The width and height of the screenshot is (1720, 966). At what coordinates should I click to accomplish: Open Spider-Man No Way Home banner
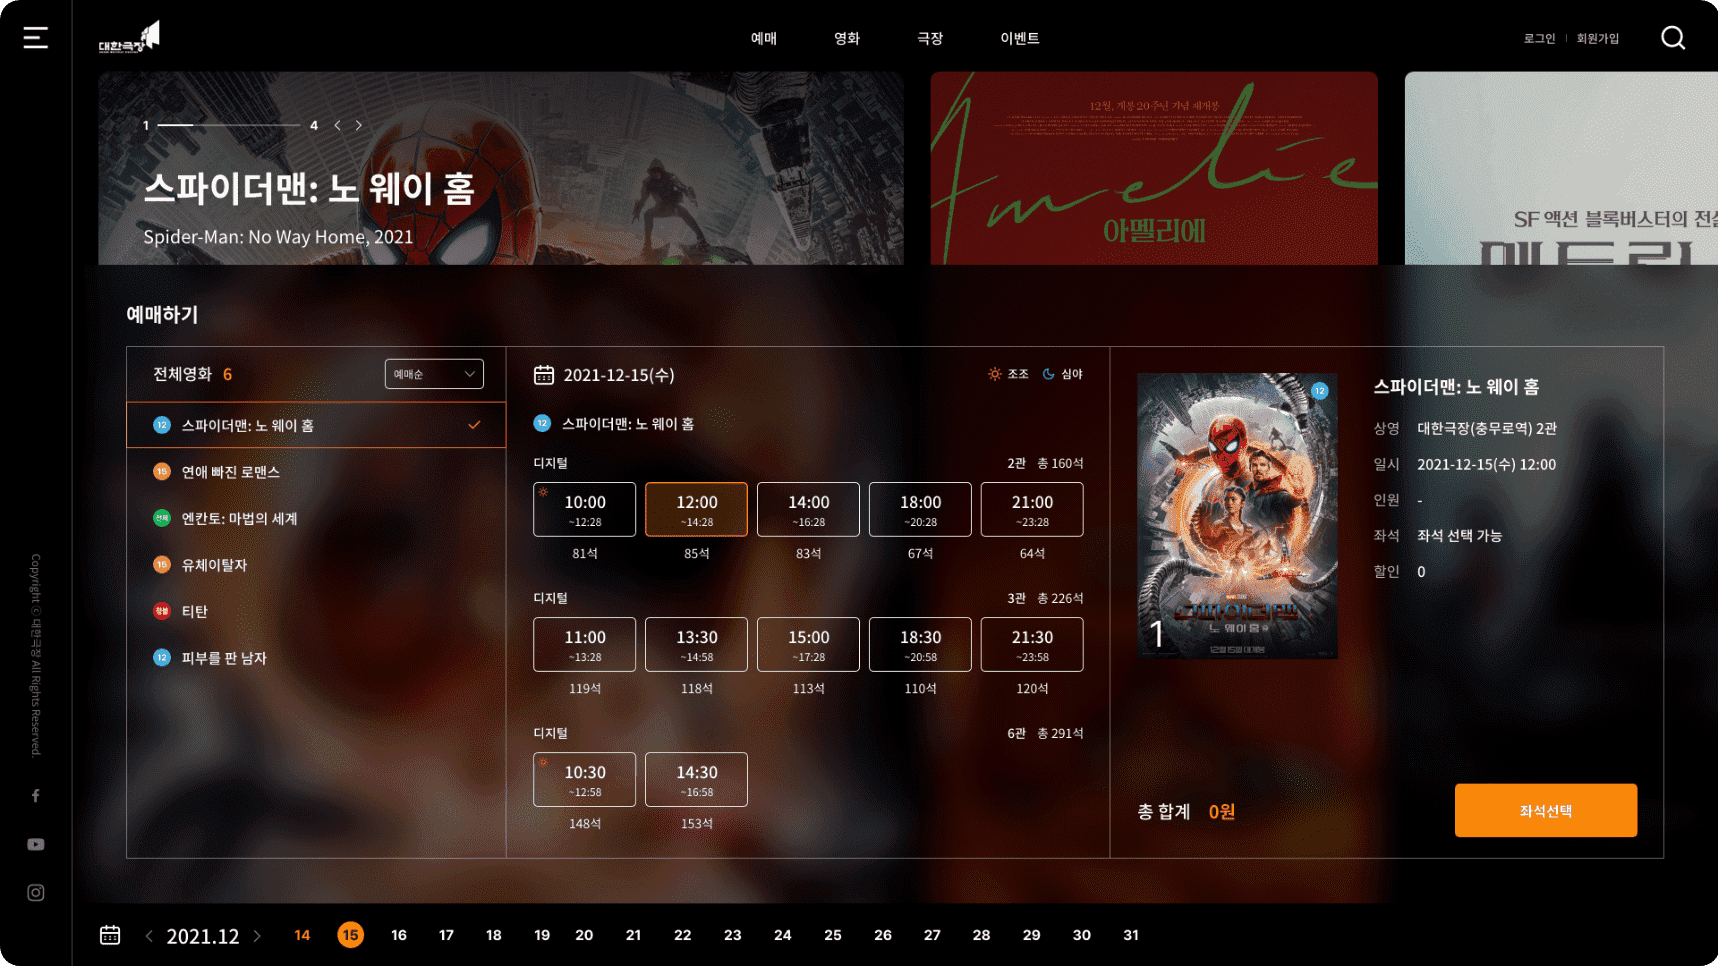click(x=501, y=168)
